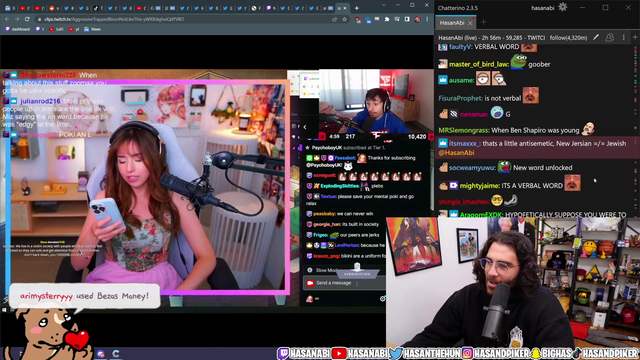Click username MRSlemongrass in chat

coord(464,131)
